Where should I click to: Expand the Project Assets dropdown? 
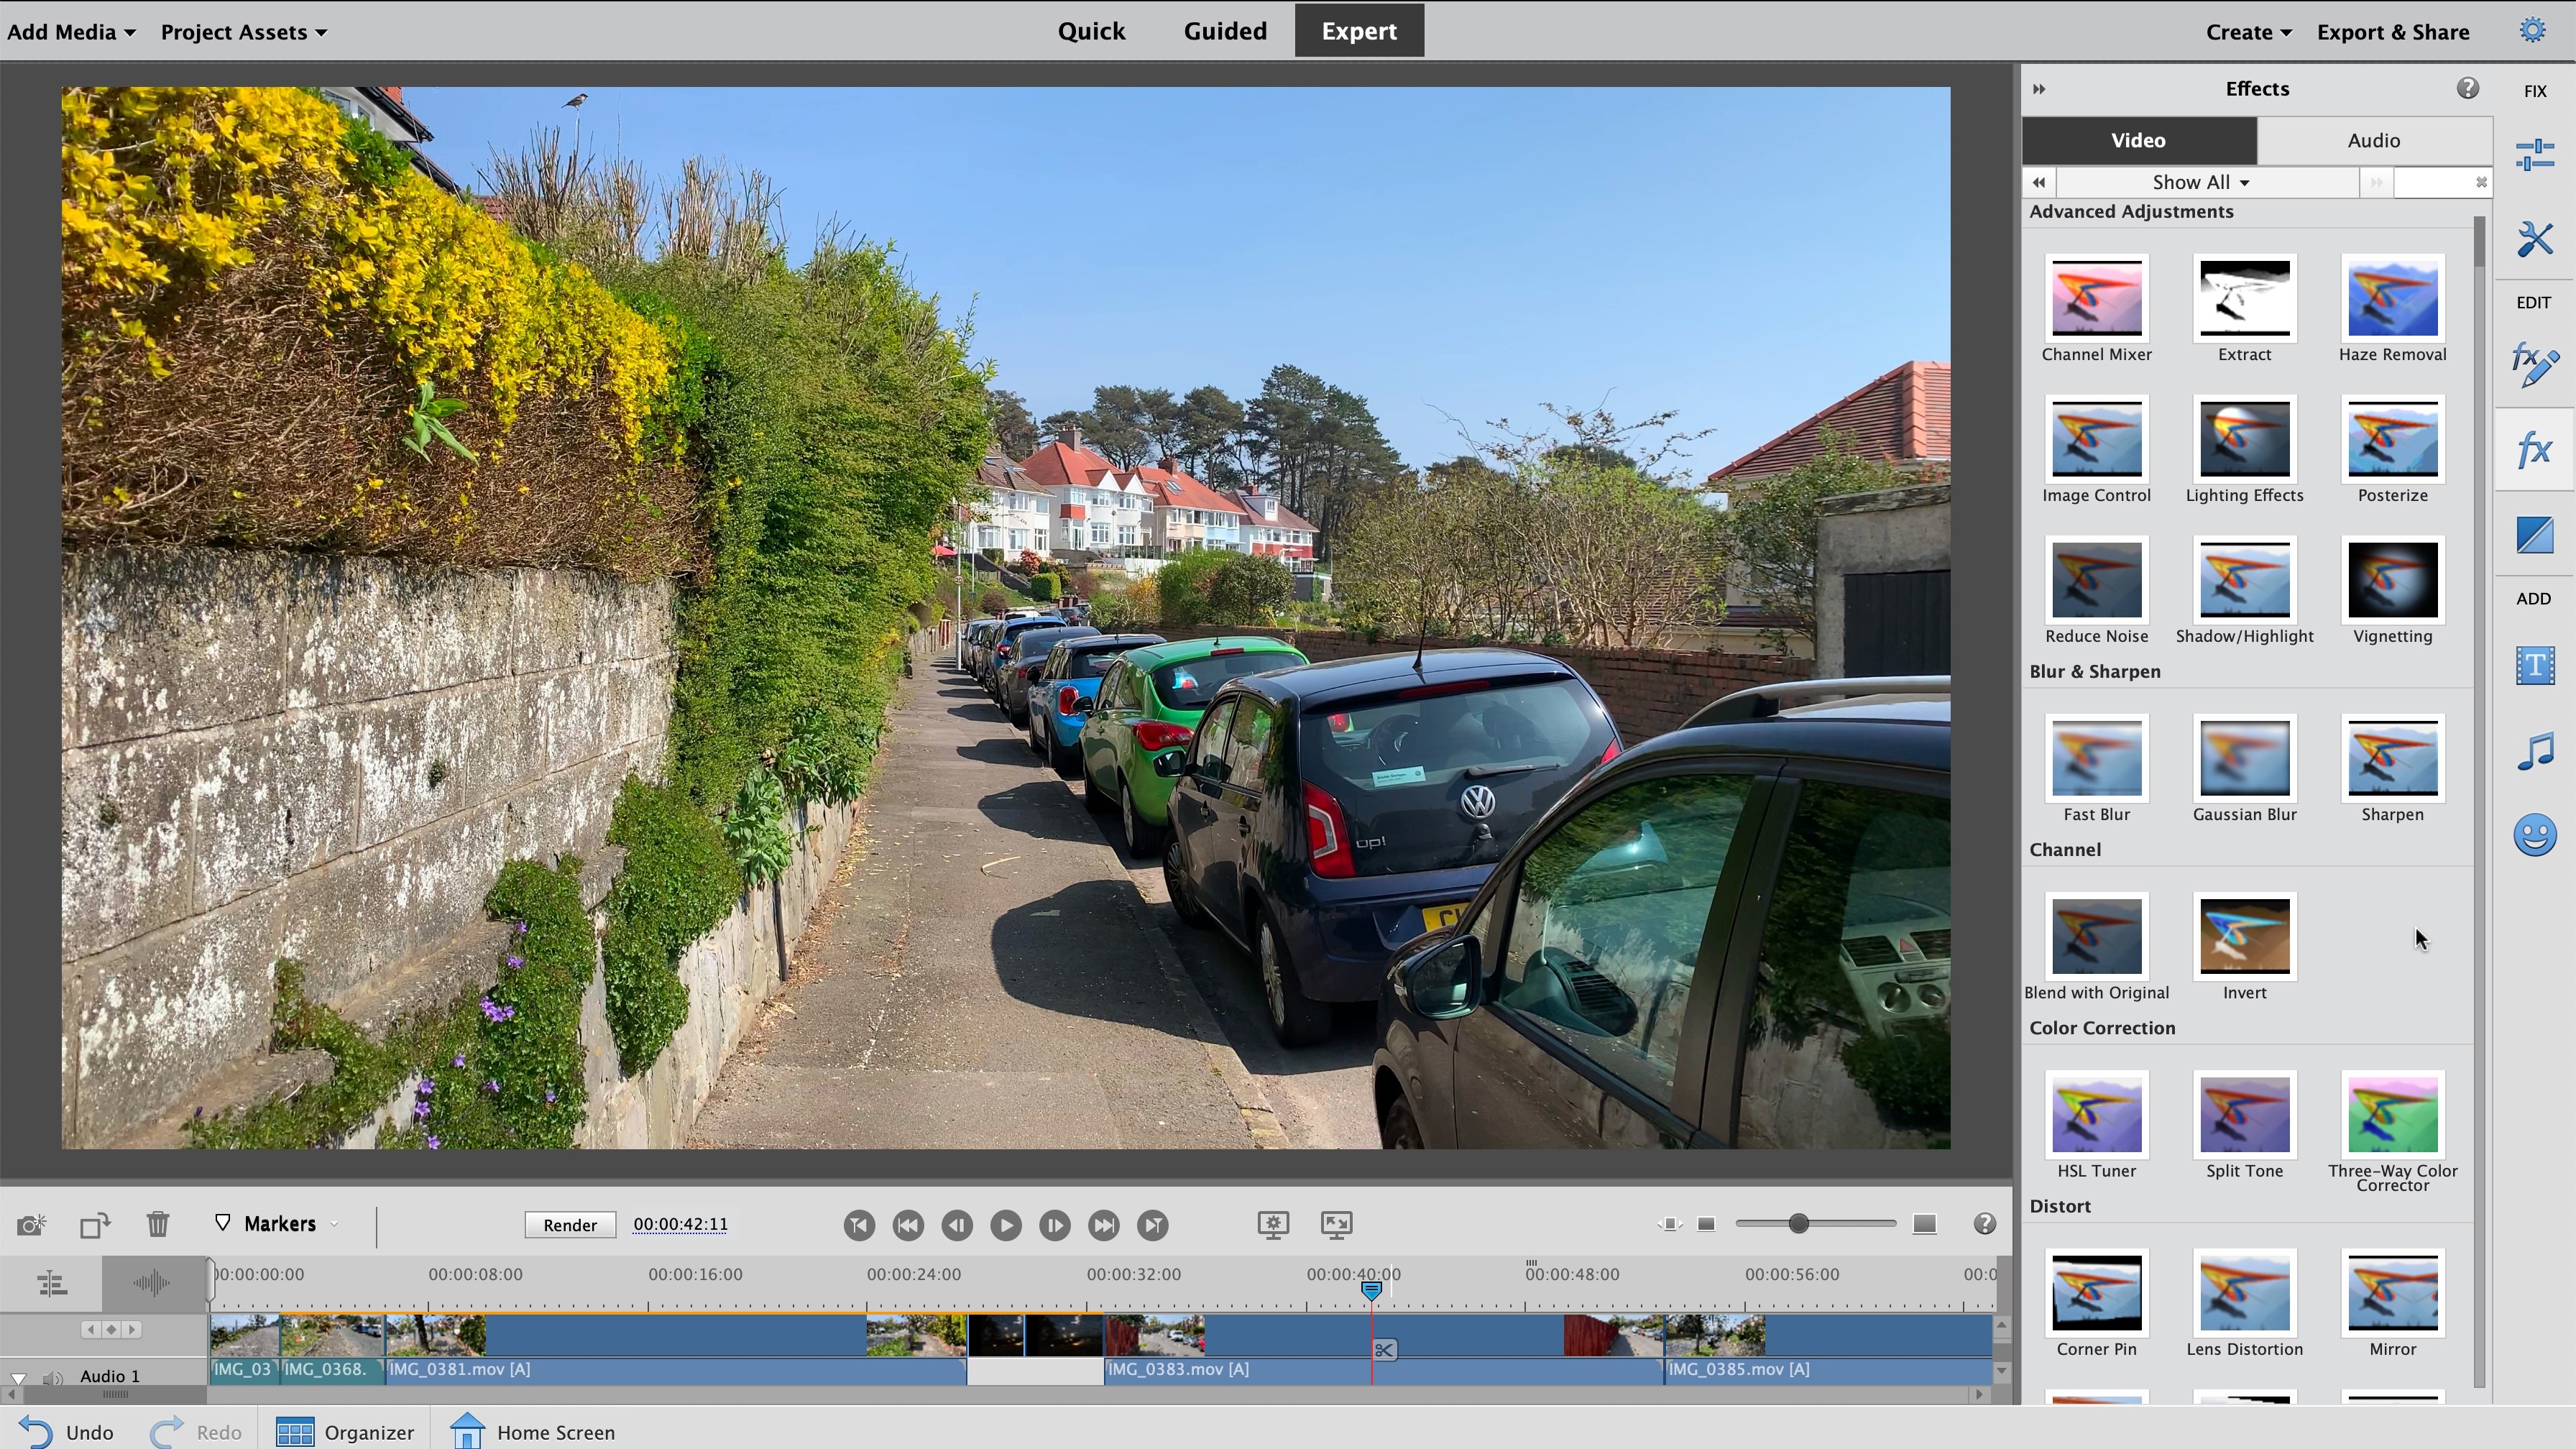point(242,32)
